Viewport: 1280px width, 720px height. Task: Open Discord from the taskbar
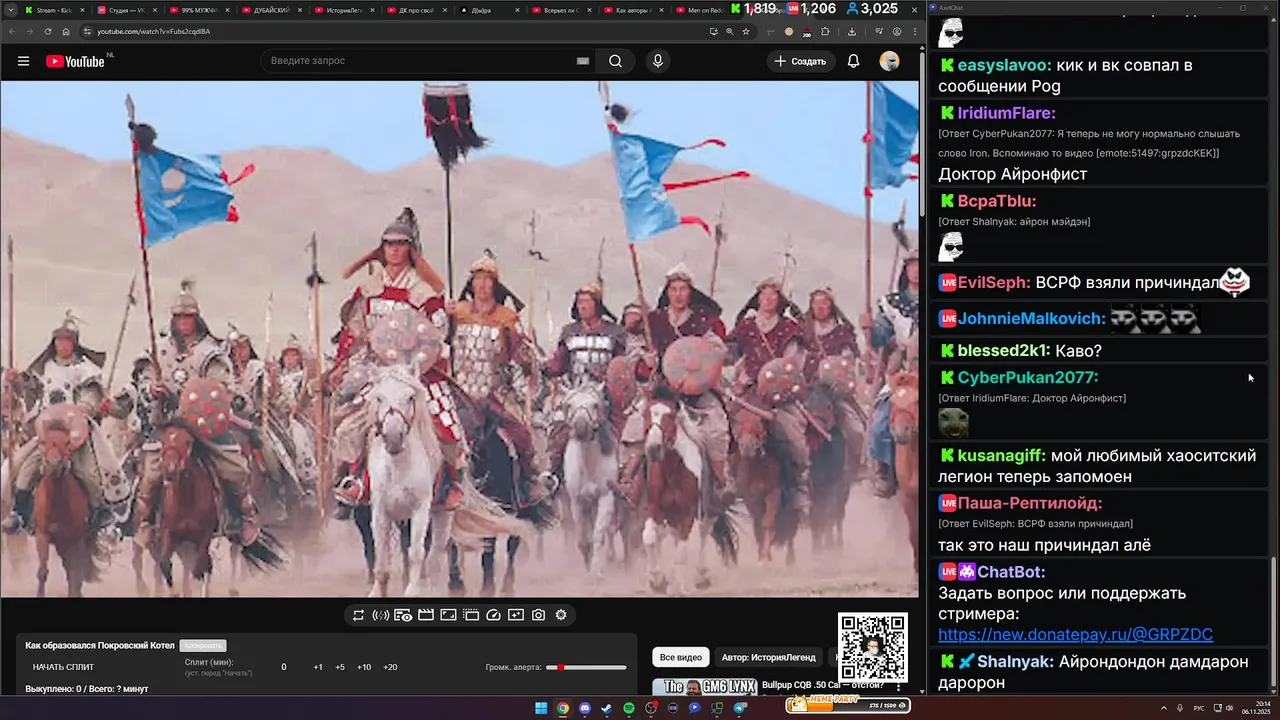tap(585, 708)
